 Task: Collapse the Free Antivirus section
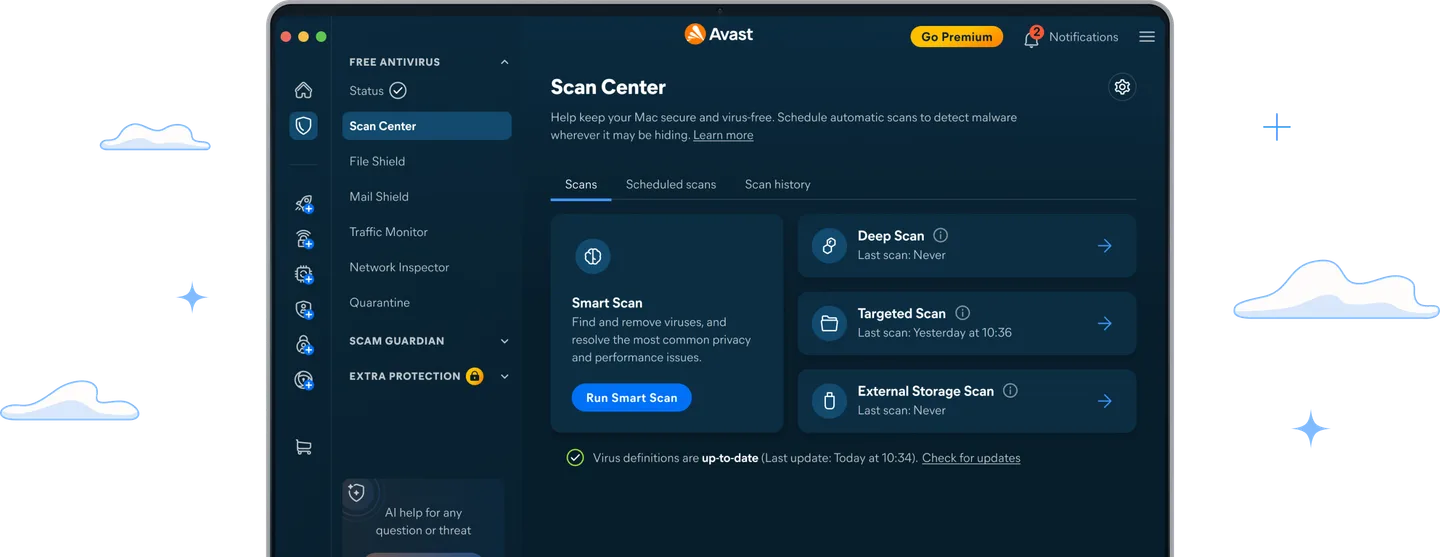coord(504,62)
